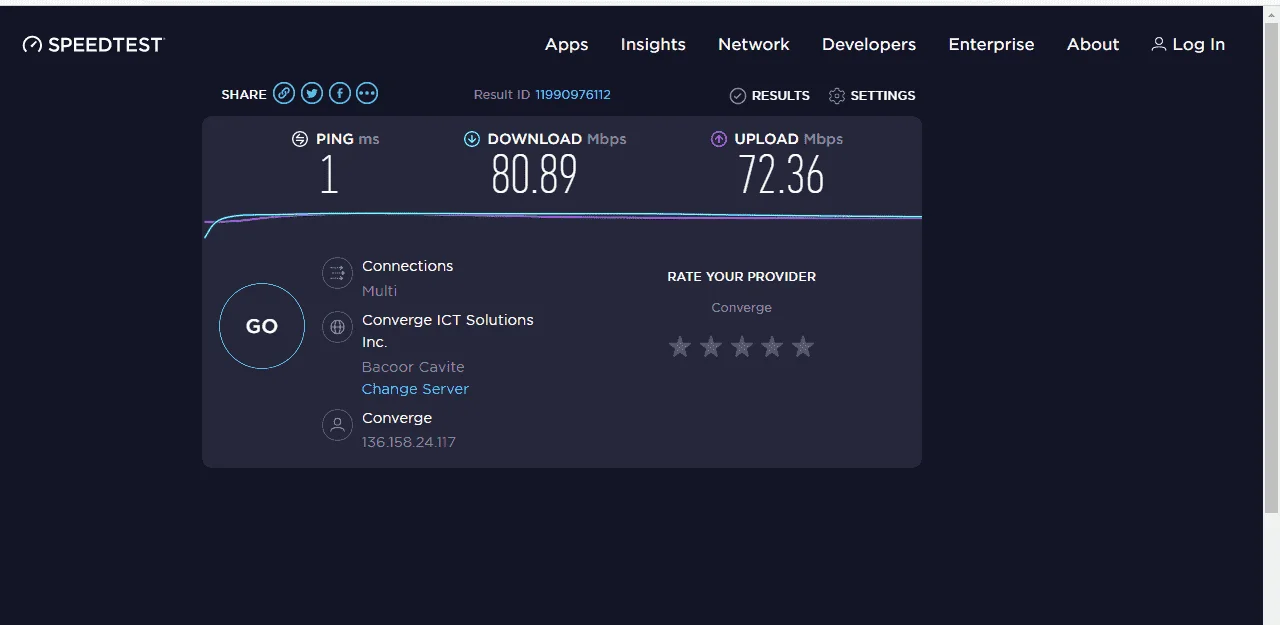This screenshot has width=1280, height=625.
Task: Click the user icon beside Converge
Action: pyautogui.click(x=337, y=425)
